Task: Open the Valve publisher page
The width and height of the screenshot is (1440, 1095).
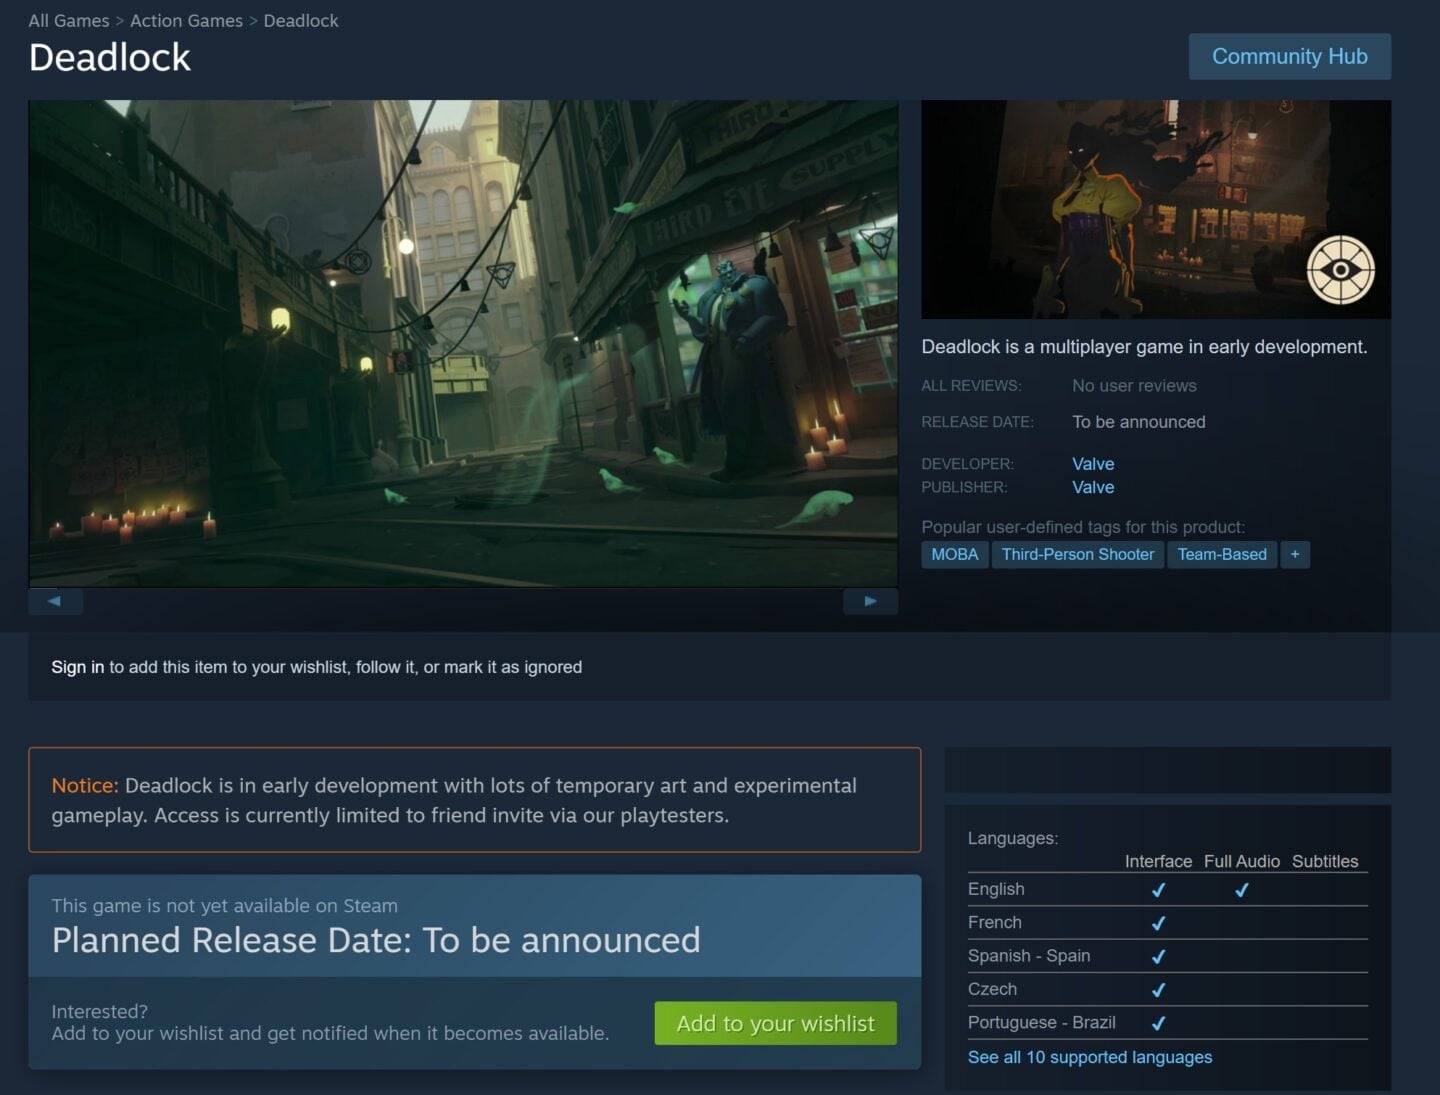Action: (x=1093, y=487)
